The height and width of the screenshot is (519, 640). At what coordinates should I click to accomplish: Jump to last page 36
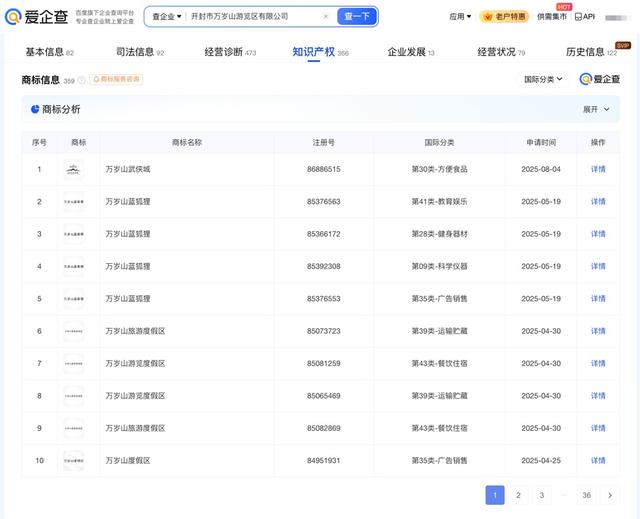pos(587,495)
